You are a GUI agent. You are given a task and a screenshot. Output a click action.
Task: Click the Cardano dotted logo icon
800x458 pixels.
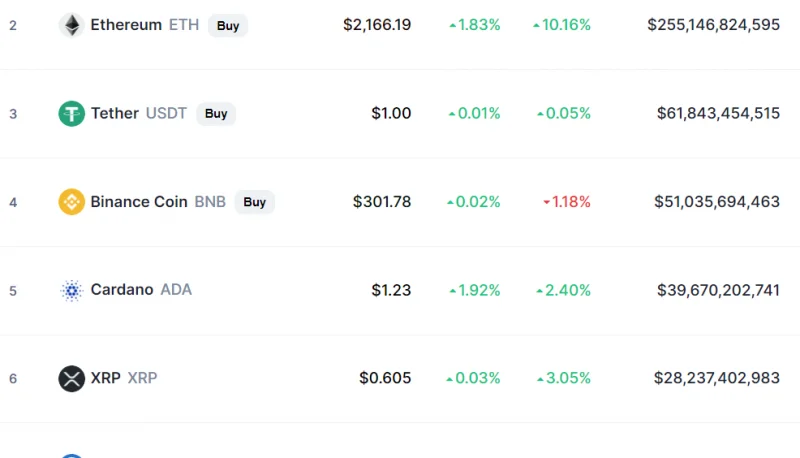(71, 290)
